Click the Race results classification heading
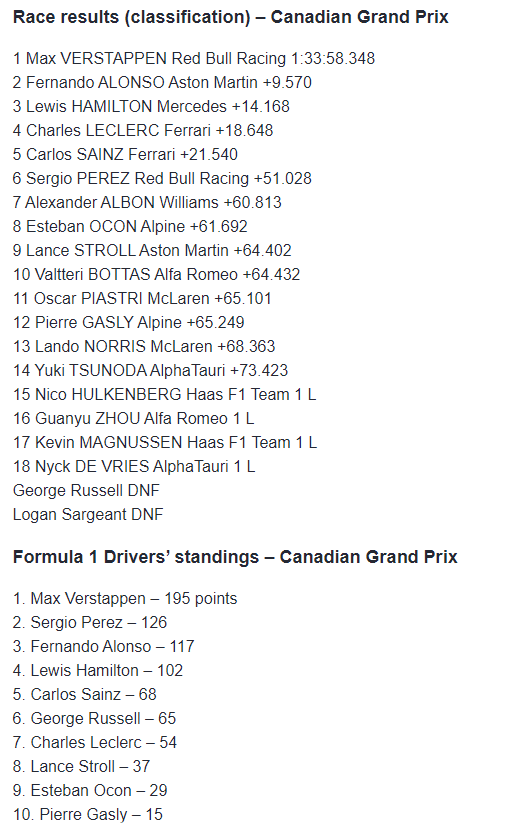Viewport: 505px width, 826px height. (231, 17)
